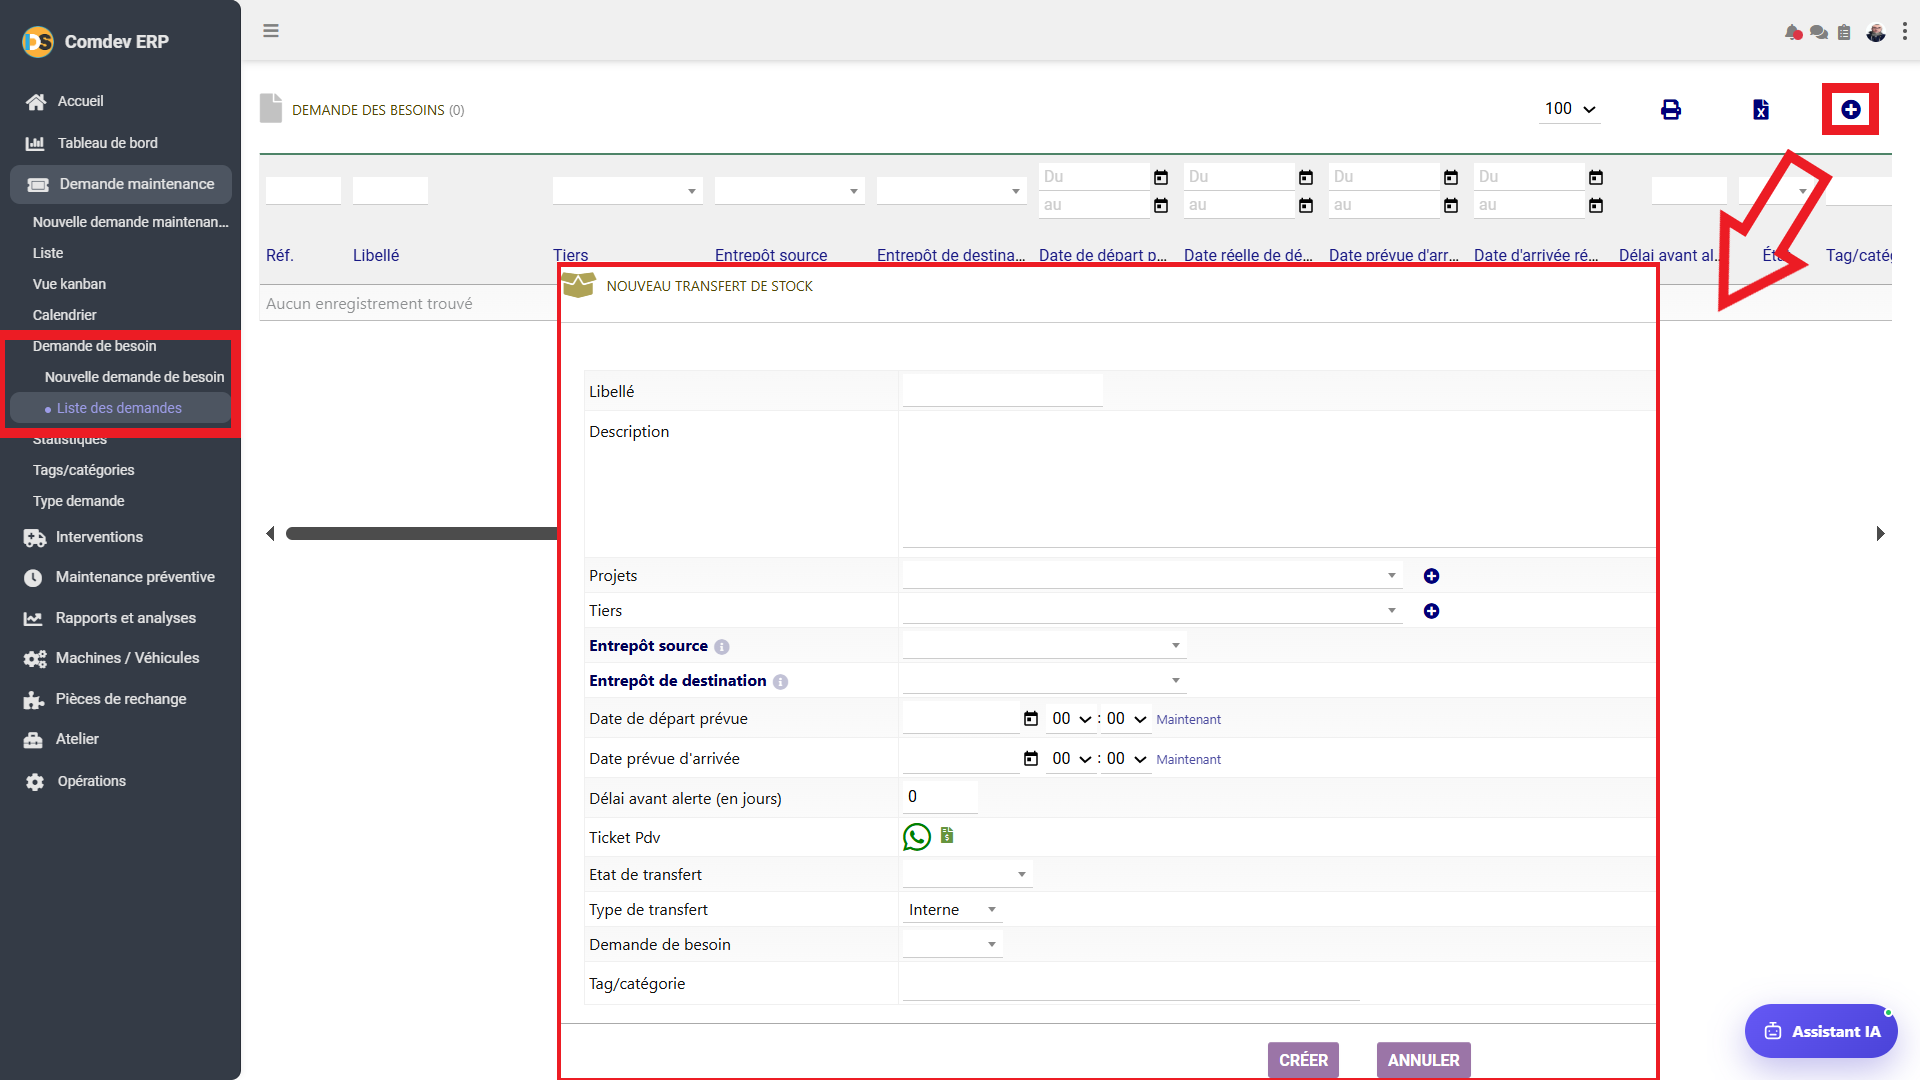
Task: Expand the Projets dropdown
Action: coord(1152,575)
